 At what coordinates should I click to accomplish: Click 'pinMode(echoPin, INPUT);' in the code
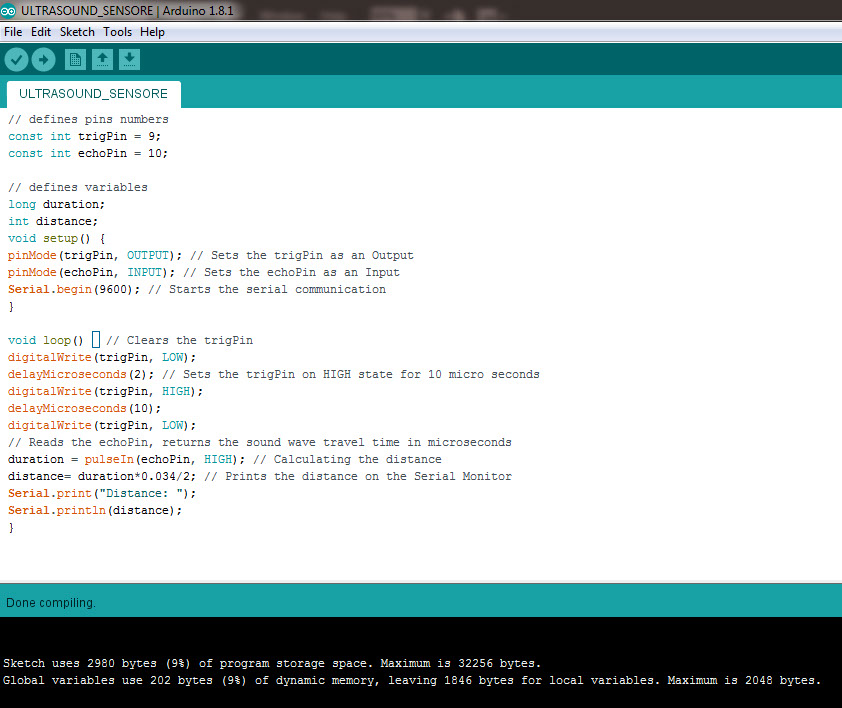pos(91,272)
